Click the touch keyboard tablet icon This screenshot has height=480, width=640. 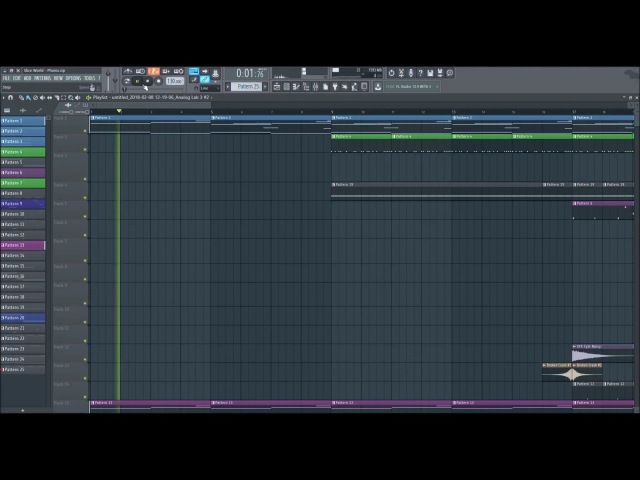[x=364, y=87]
